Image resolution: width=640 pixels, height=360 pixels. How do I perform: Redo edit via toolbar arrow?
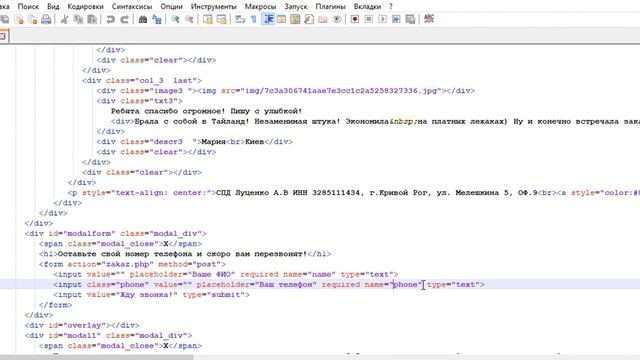coord(124,19)
